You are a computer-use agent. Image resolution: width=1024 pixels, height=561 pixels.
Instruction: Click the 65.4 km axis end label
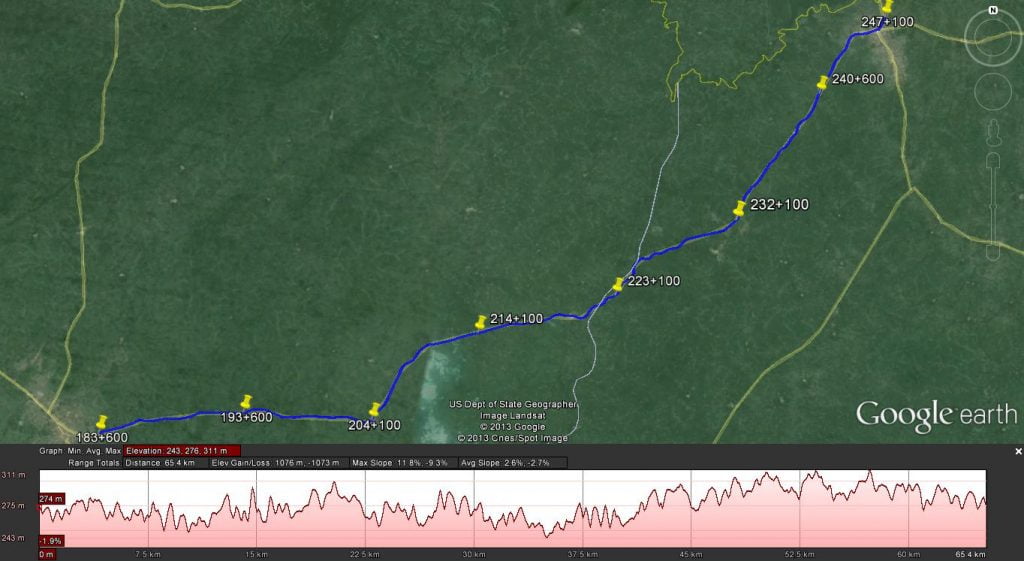click(x=970, y=554)
